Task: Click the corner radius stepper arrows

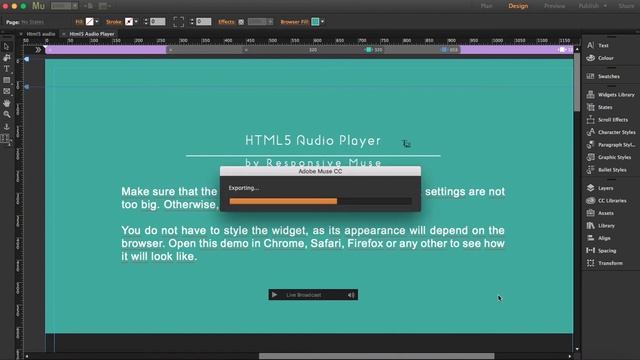Action: coord(191,22)
